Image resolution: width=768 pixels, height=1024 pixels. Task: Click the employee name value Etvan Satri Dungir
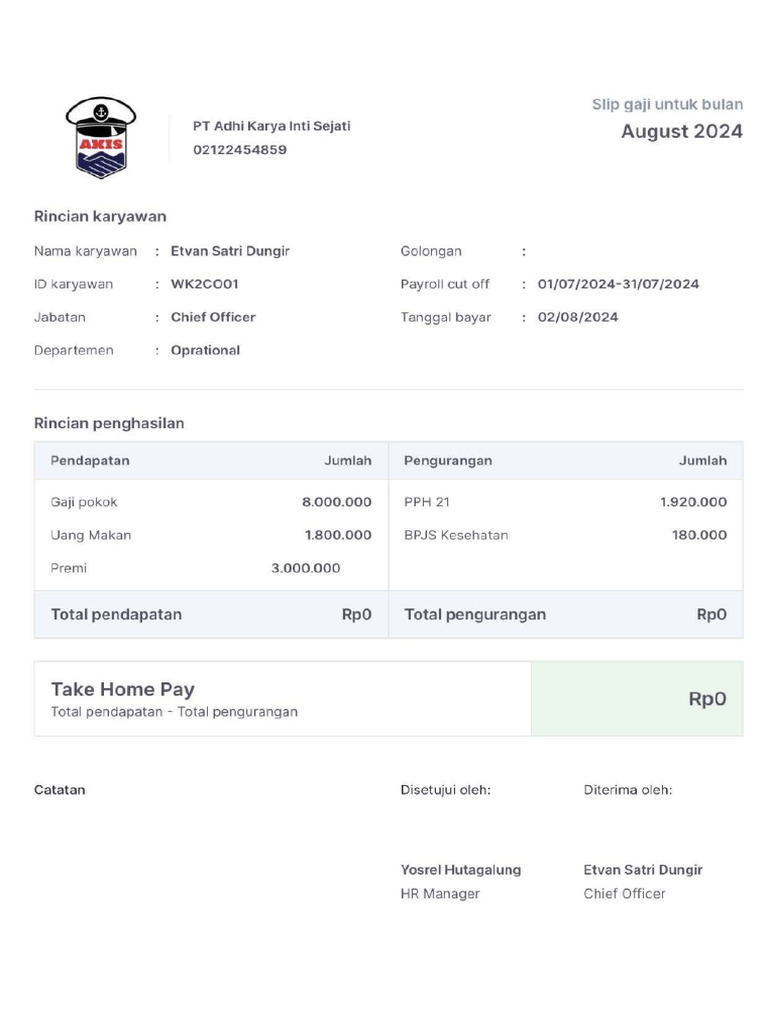pyautogui.click(x=230, y=251)
